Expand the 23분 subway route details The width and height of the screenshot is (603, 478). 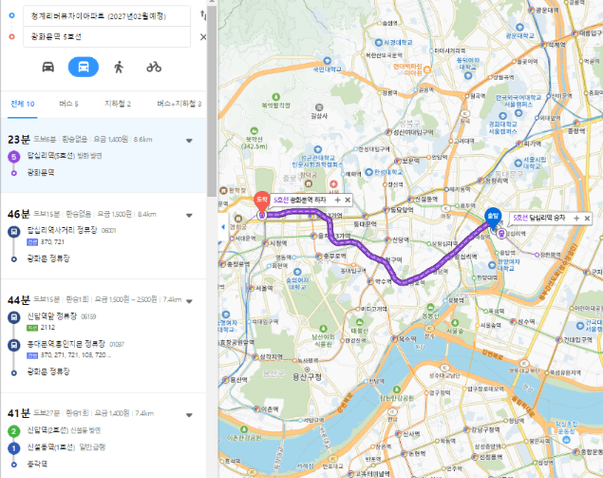point(189,141)
